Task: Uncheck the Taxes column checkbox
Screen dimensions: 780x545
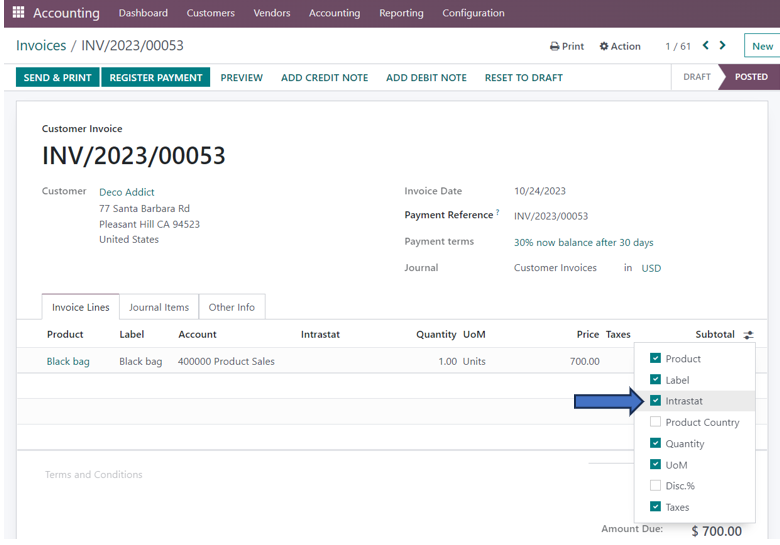Action: 656,507
